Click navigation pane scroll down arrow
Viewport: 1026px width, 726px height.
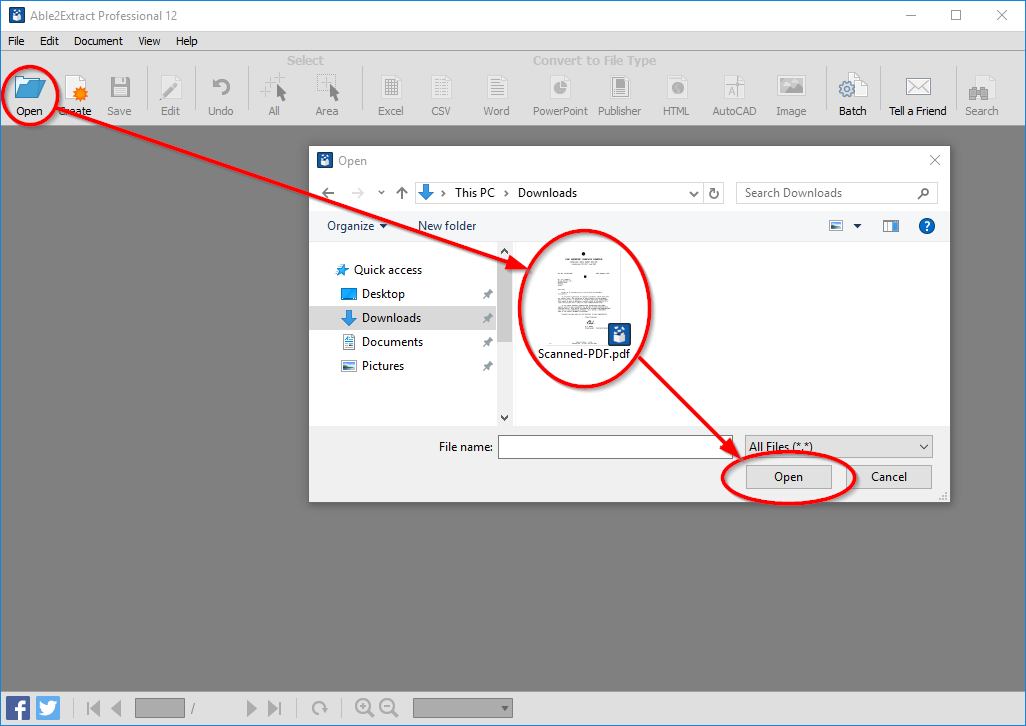[504, 417]
